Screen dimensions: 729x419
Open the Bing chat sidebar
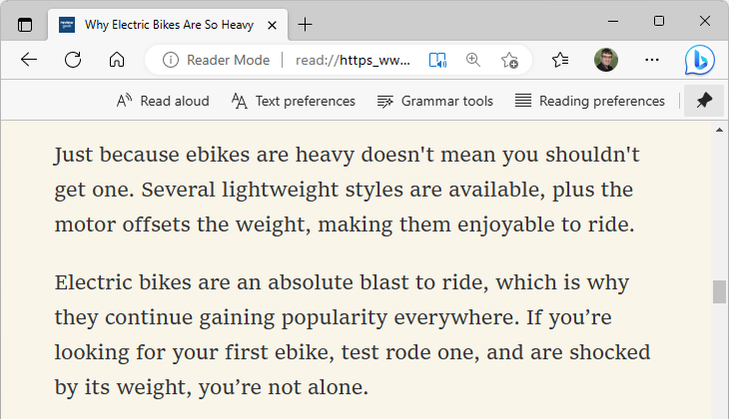click(x=699, y=60)
